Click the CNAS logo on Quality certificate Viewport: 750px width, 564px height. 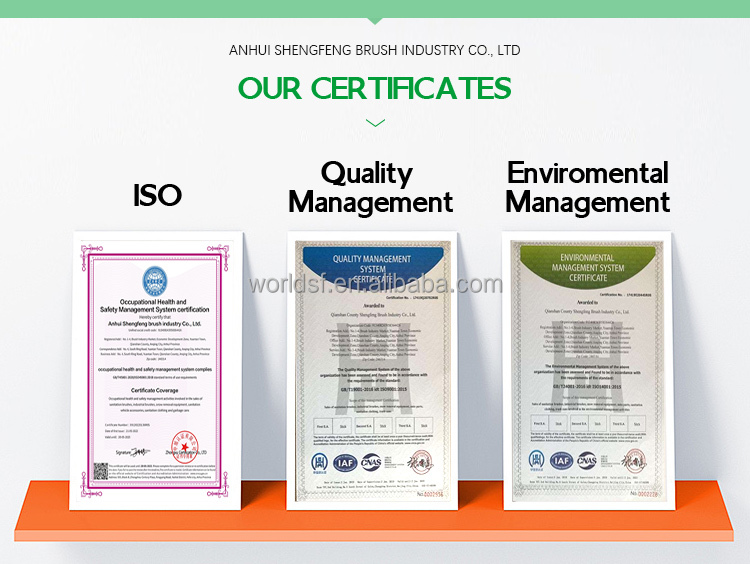point(371,462)
